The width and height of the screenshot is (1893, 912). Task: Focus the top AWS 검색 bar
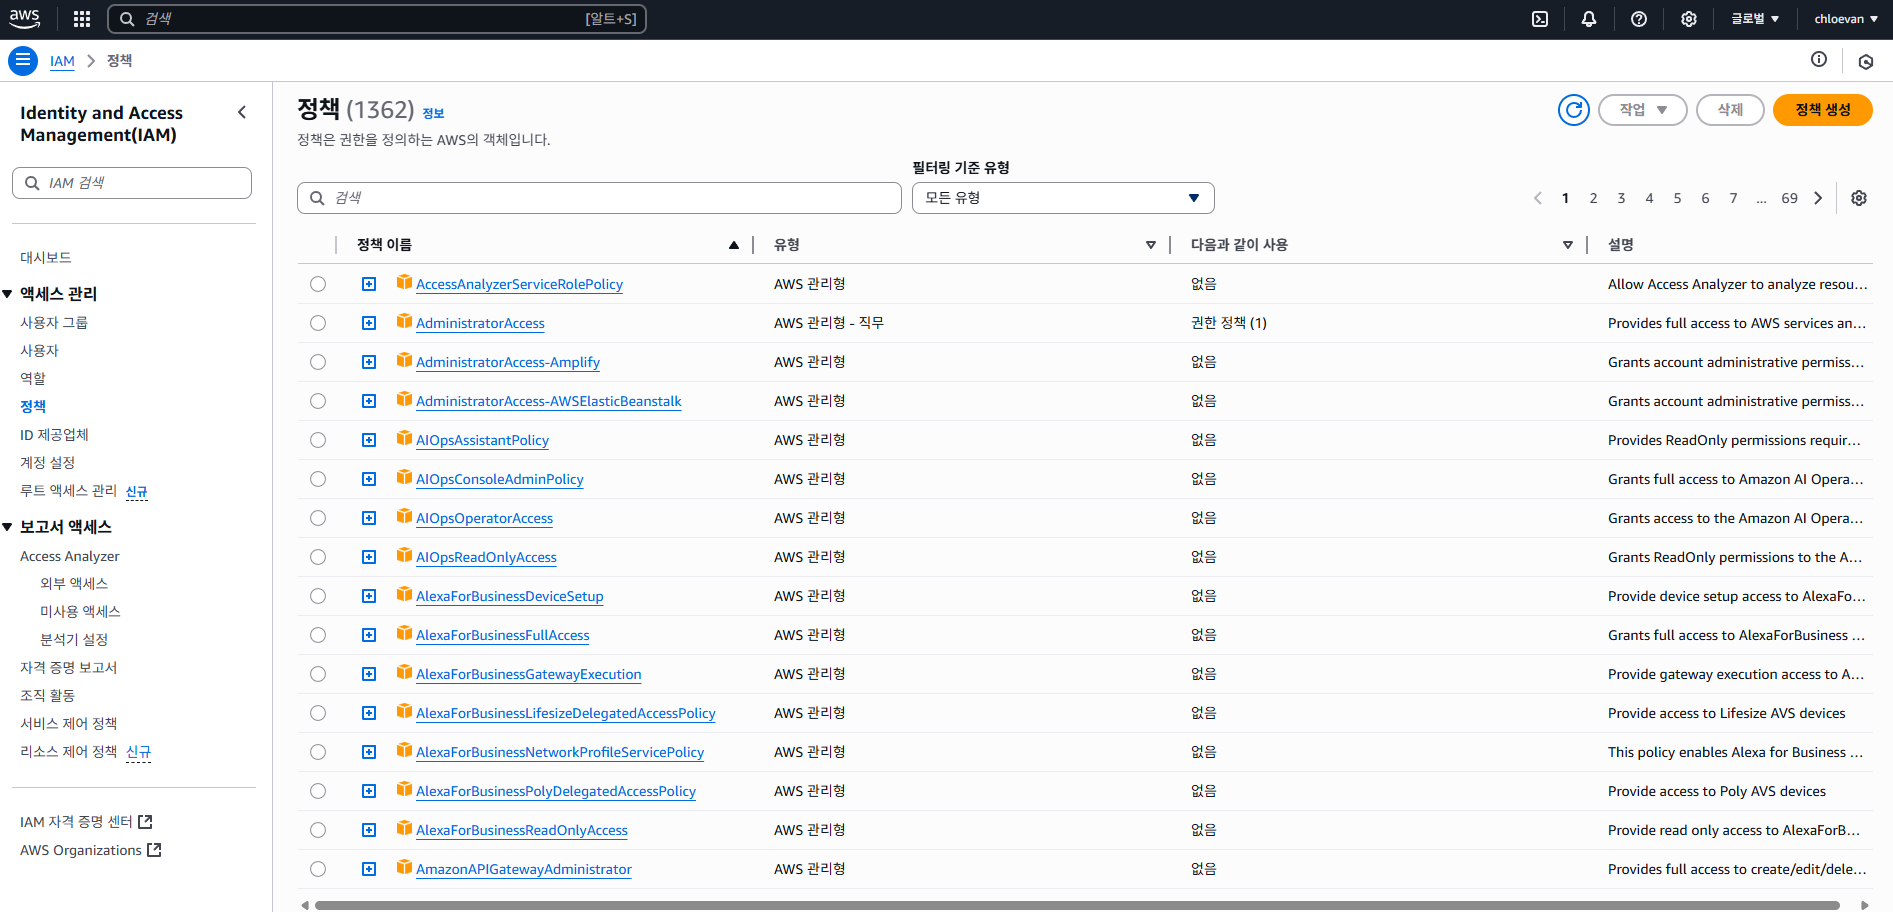[x=376, y=19]
